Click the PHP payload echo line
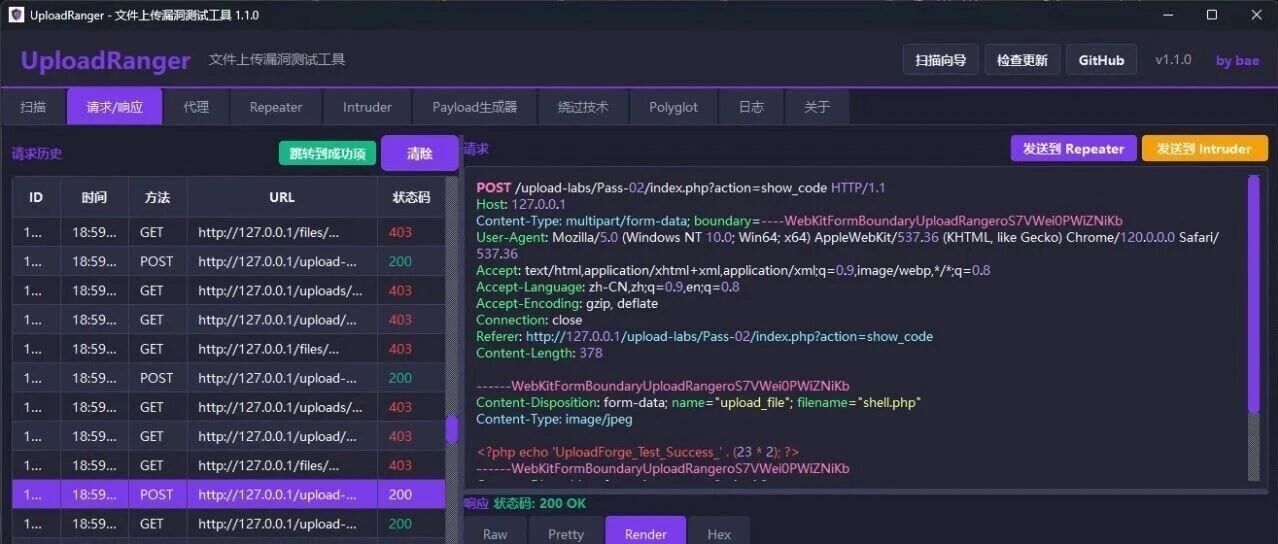This screenshot has height=544, width=1278. click(638, 452)
